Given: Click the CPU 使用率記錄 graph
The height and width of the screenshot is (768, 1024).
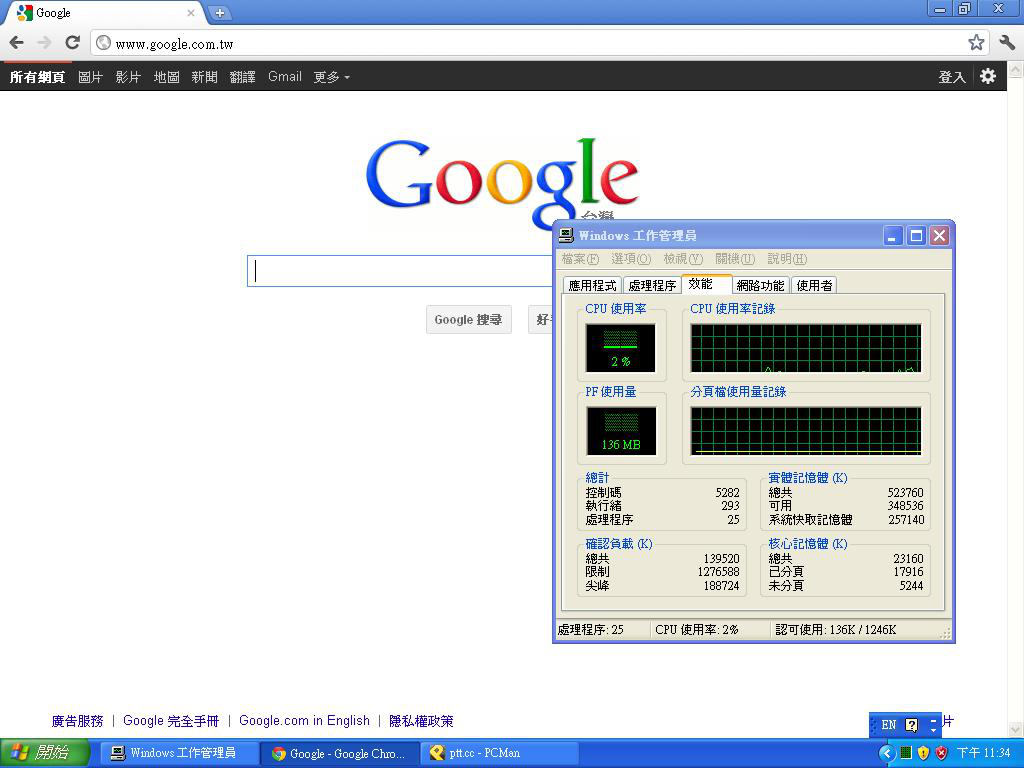Looking at the screenshot, I should point(806,348).
